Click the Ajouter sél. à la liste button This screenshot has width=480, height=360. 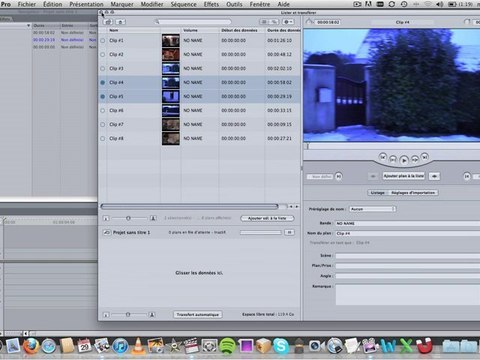[267, 218]
